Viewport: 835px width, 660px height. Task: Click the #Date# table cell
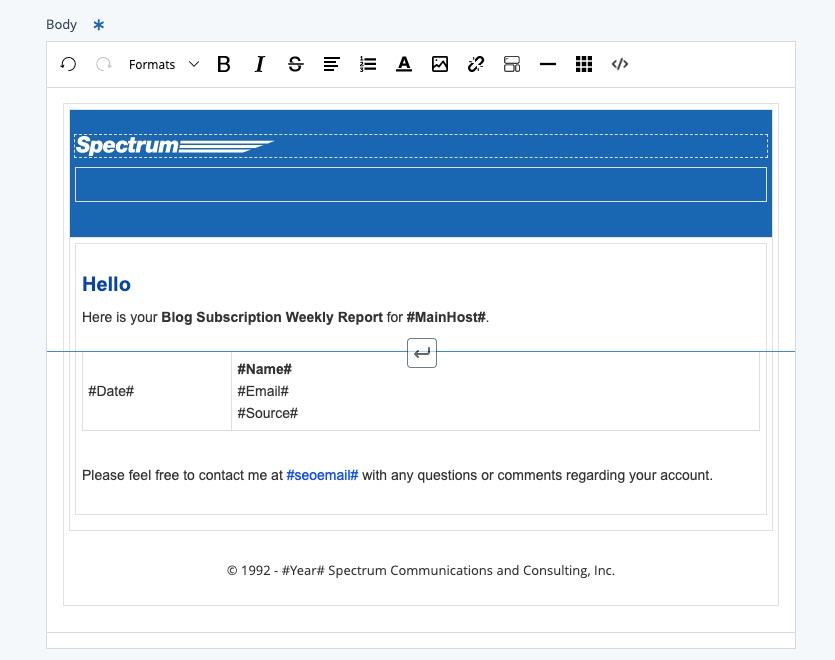coord(111,391)
